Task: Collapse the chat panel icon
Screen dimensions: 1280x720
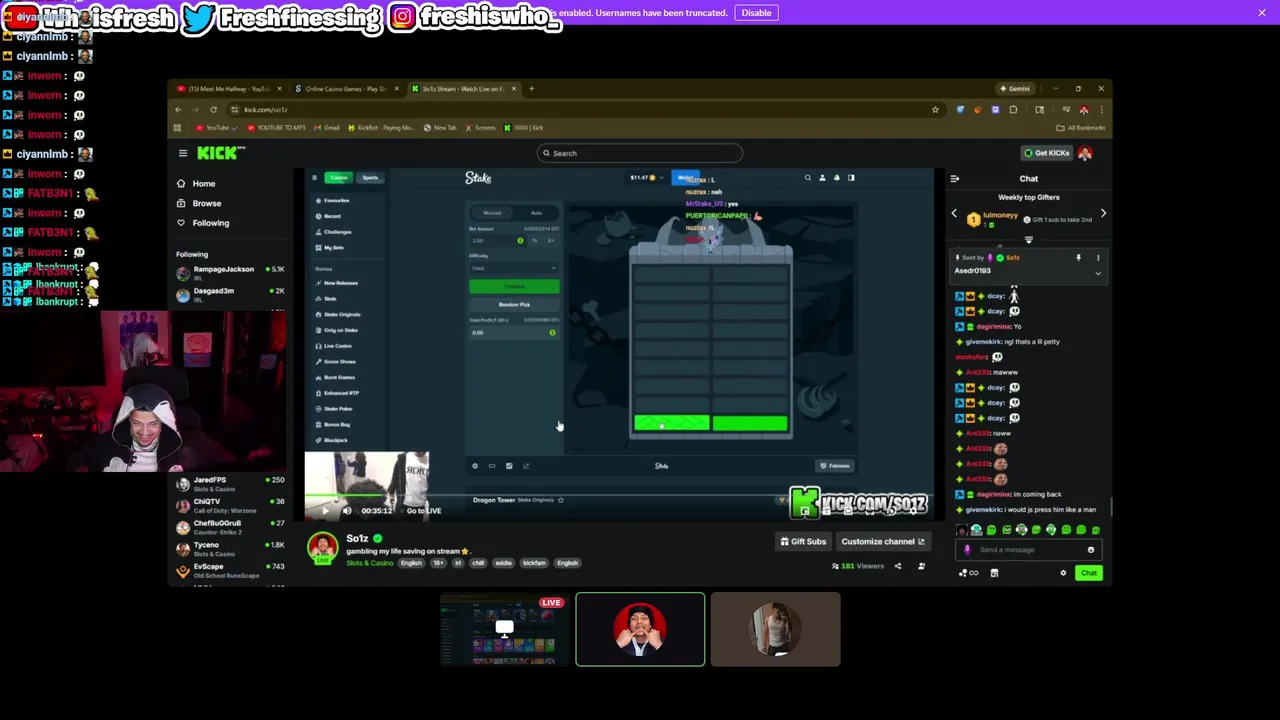Action: (x=955, y=179)
